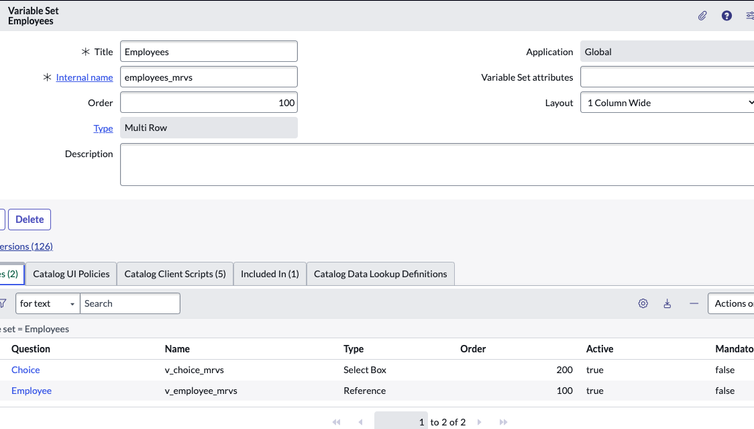Open the Layout dropdown
Image resolution: width=754 pixels, height=429 pixels.
667,102
